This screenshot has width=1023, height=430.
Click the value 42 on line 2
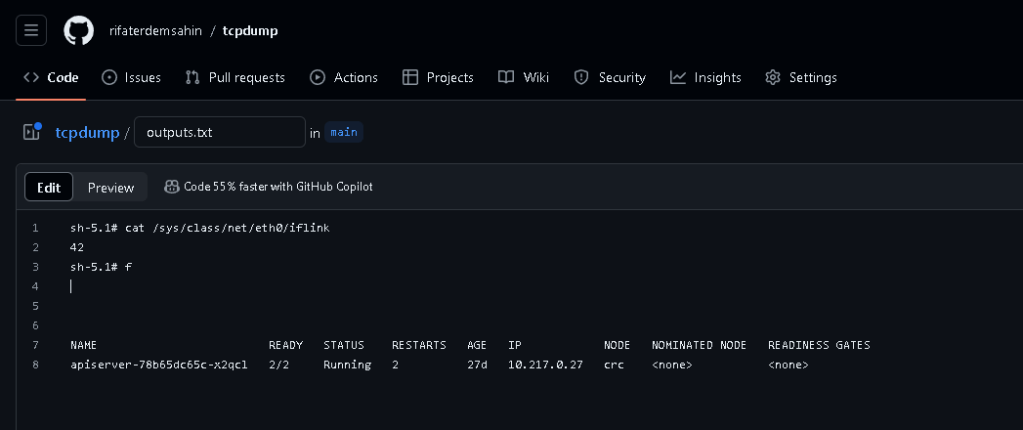click(x=77, y=247)
